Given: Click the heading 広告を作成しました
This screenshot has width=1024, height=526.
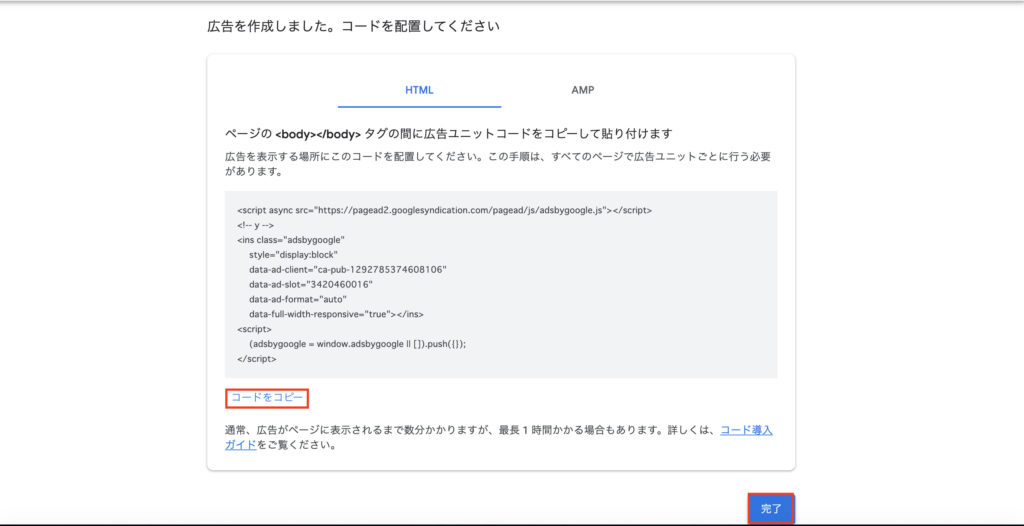Looking at the screenshot, I should [353, 27].
